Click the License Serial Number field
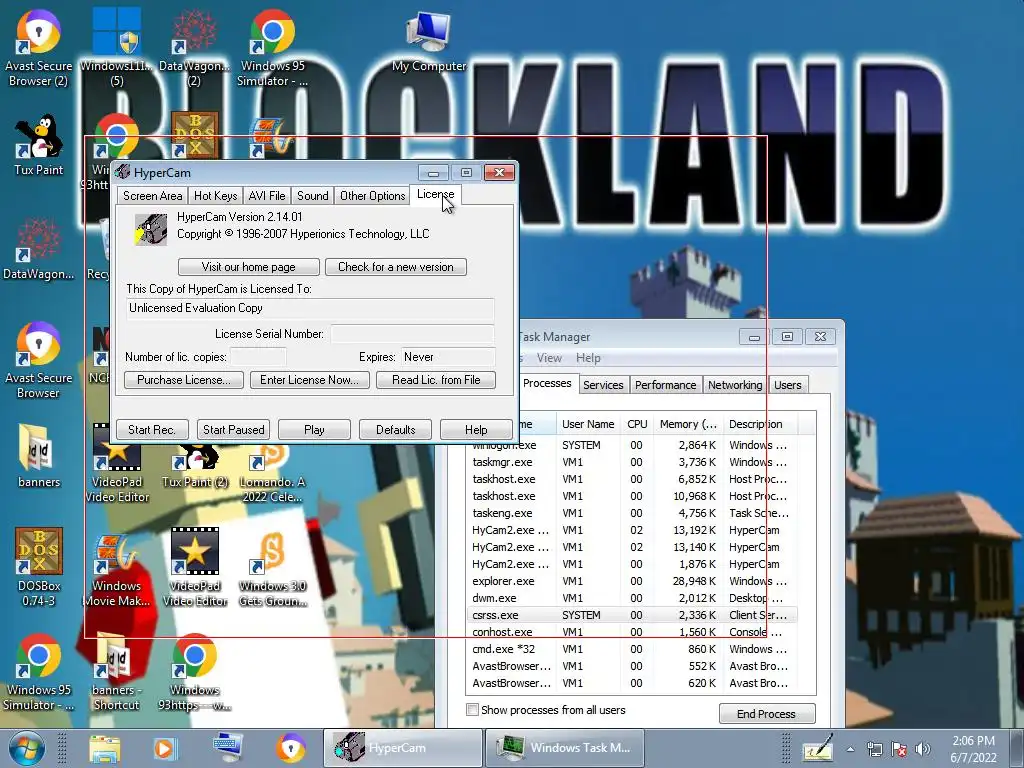 tap(412, 334)
